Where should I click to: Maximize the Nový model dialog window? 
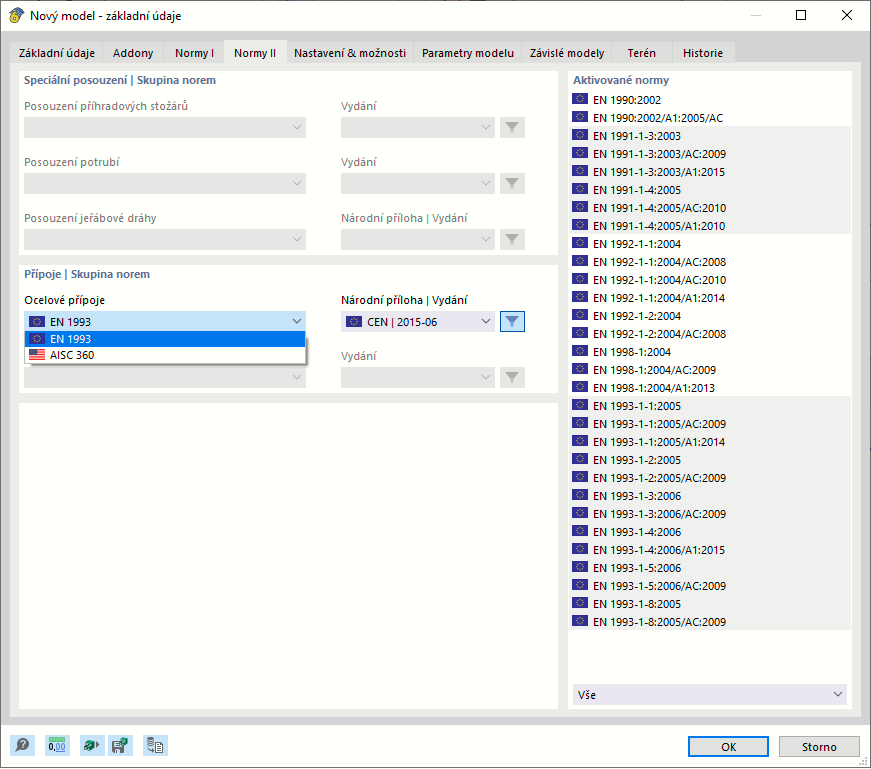pyautogui.click(x=801, y=15)
